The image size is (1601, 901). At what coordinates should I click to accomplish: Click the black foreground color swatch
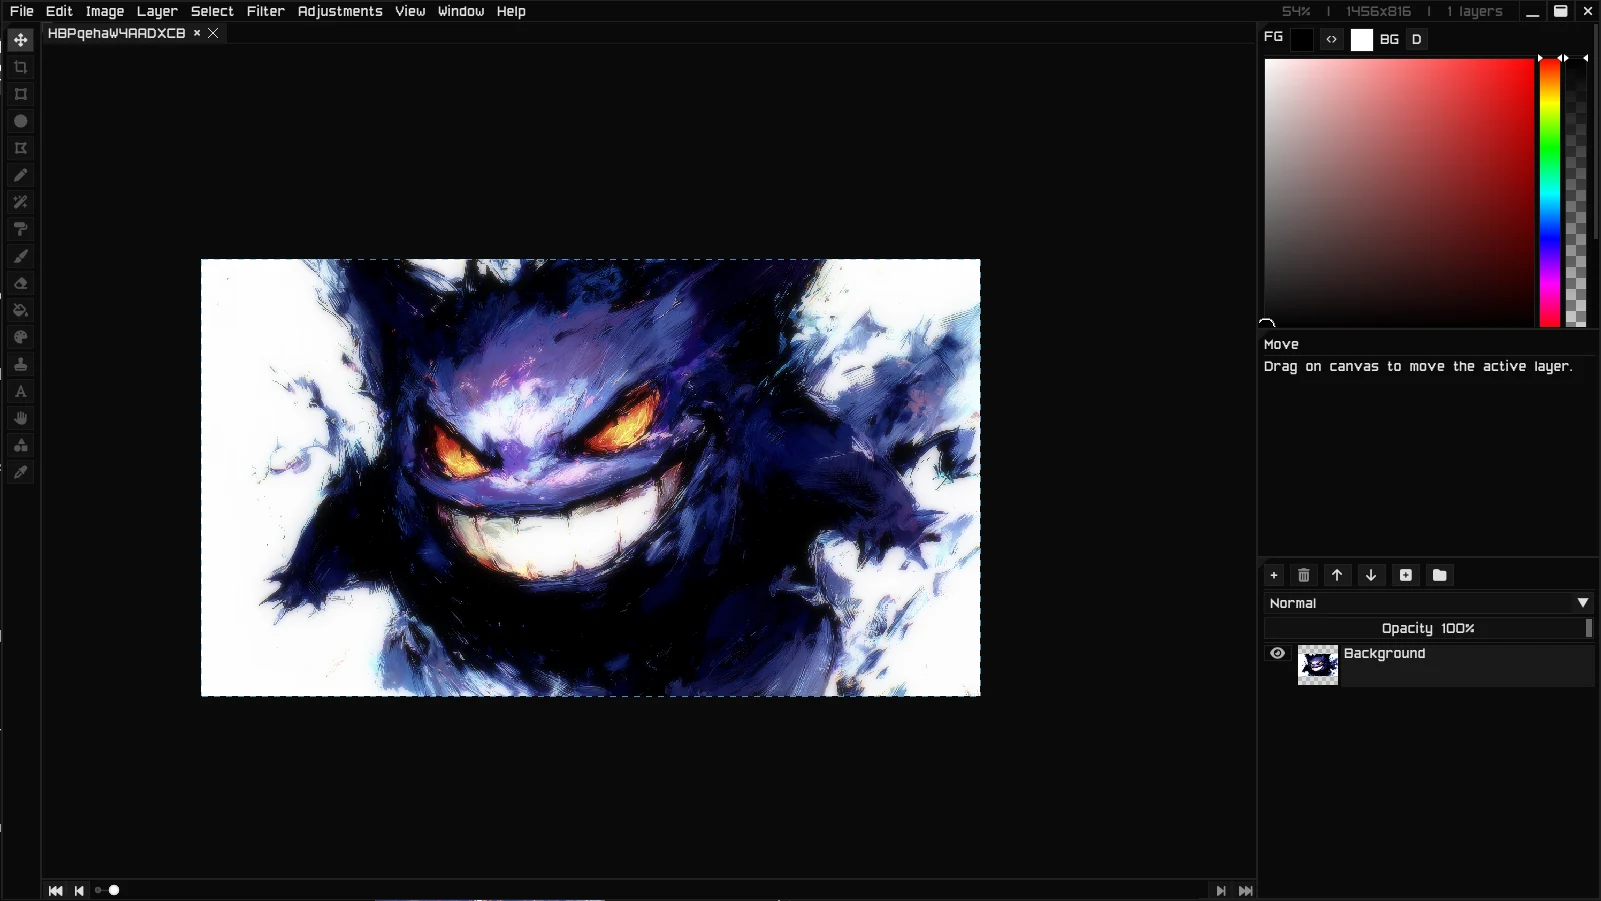(x=1302, y=40)
